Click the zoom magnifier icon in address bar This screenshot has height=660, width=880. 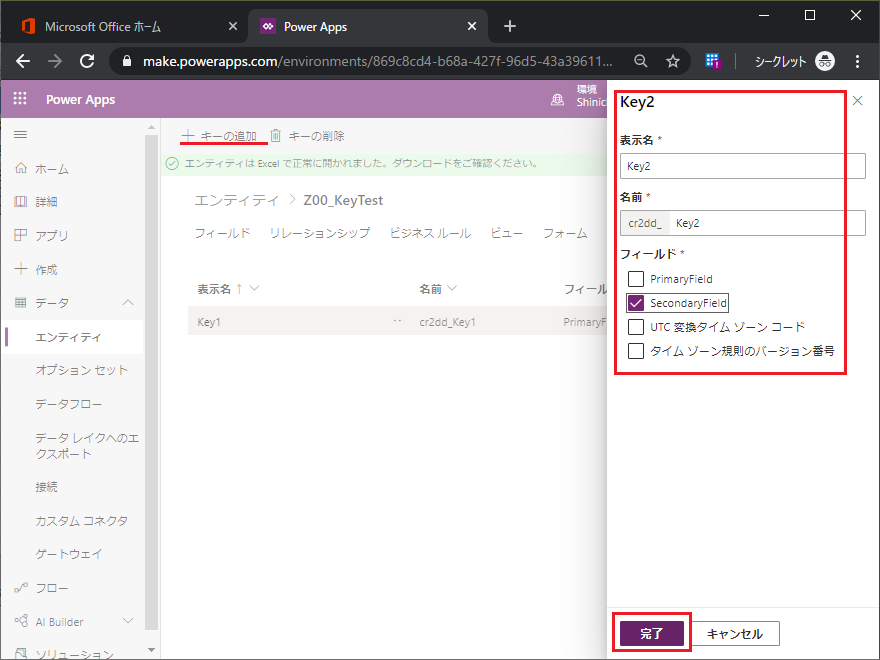point(640,61)
